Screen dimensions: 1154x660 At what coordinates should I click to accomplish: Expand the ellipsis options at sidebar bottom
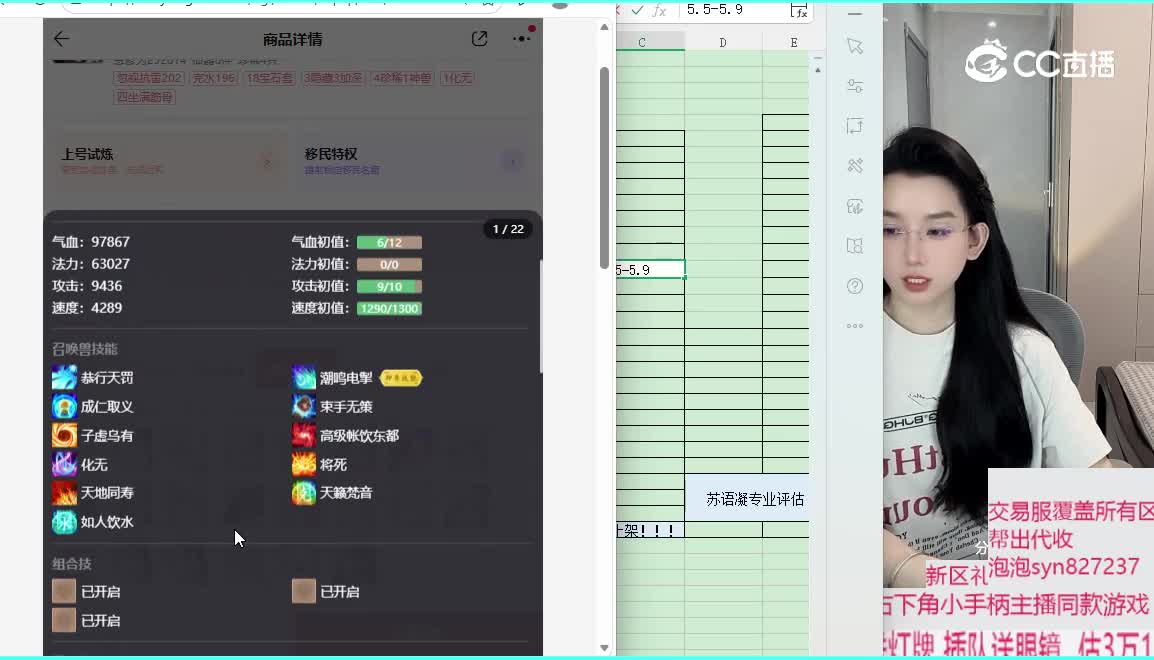(x=855, y=325)
